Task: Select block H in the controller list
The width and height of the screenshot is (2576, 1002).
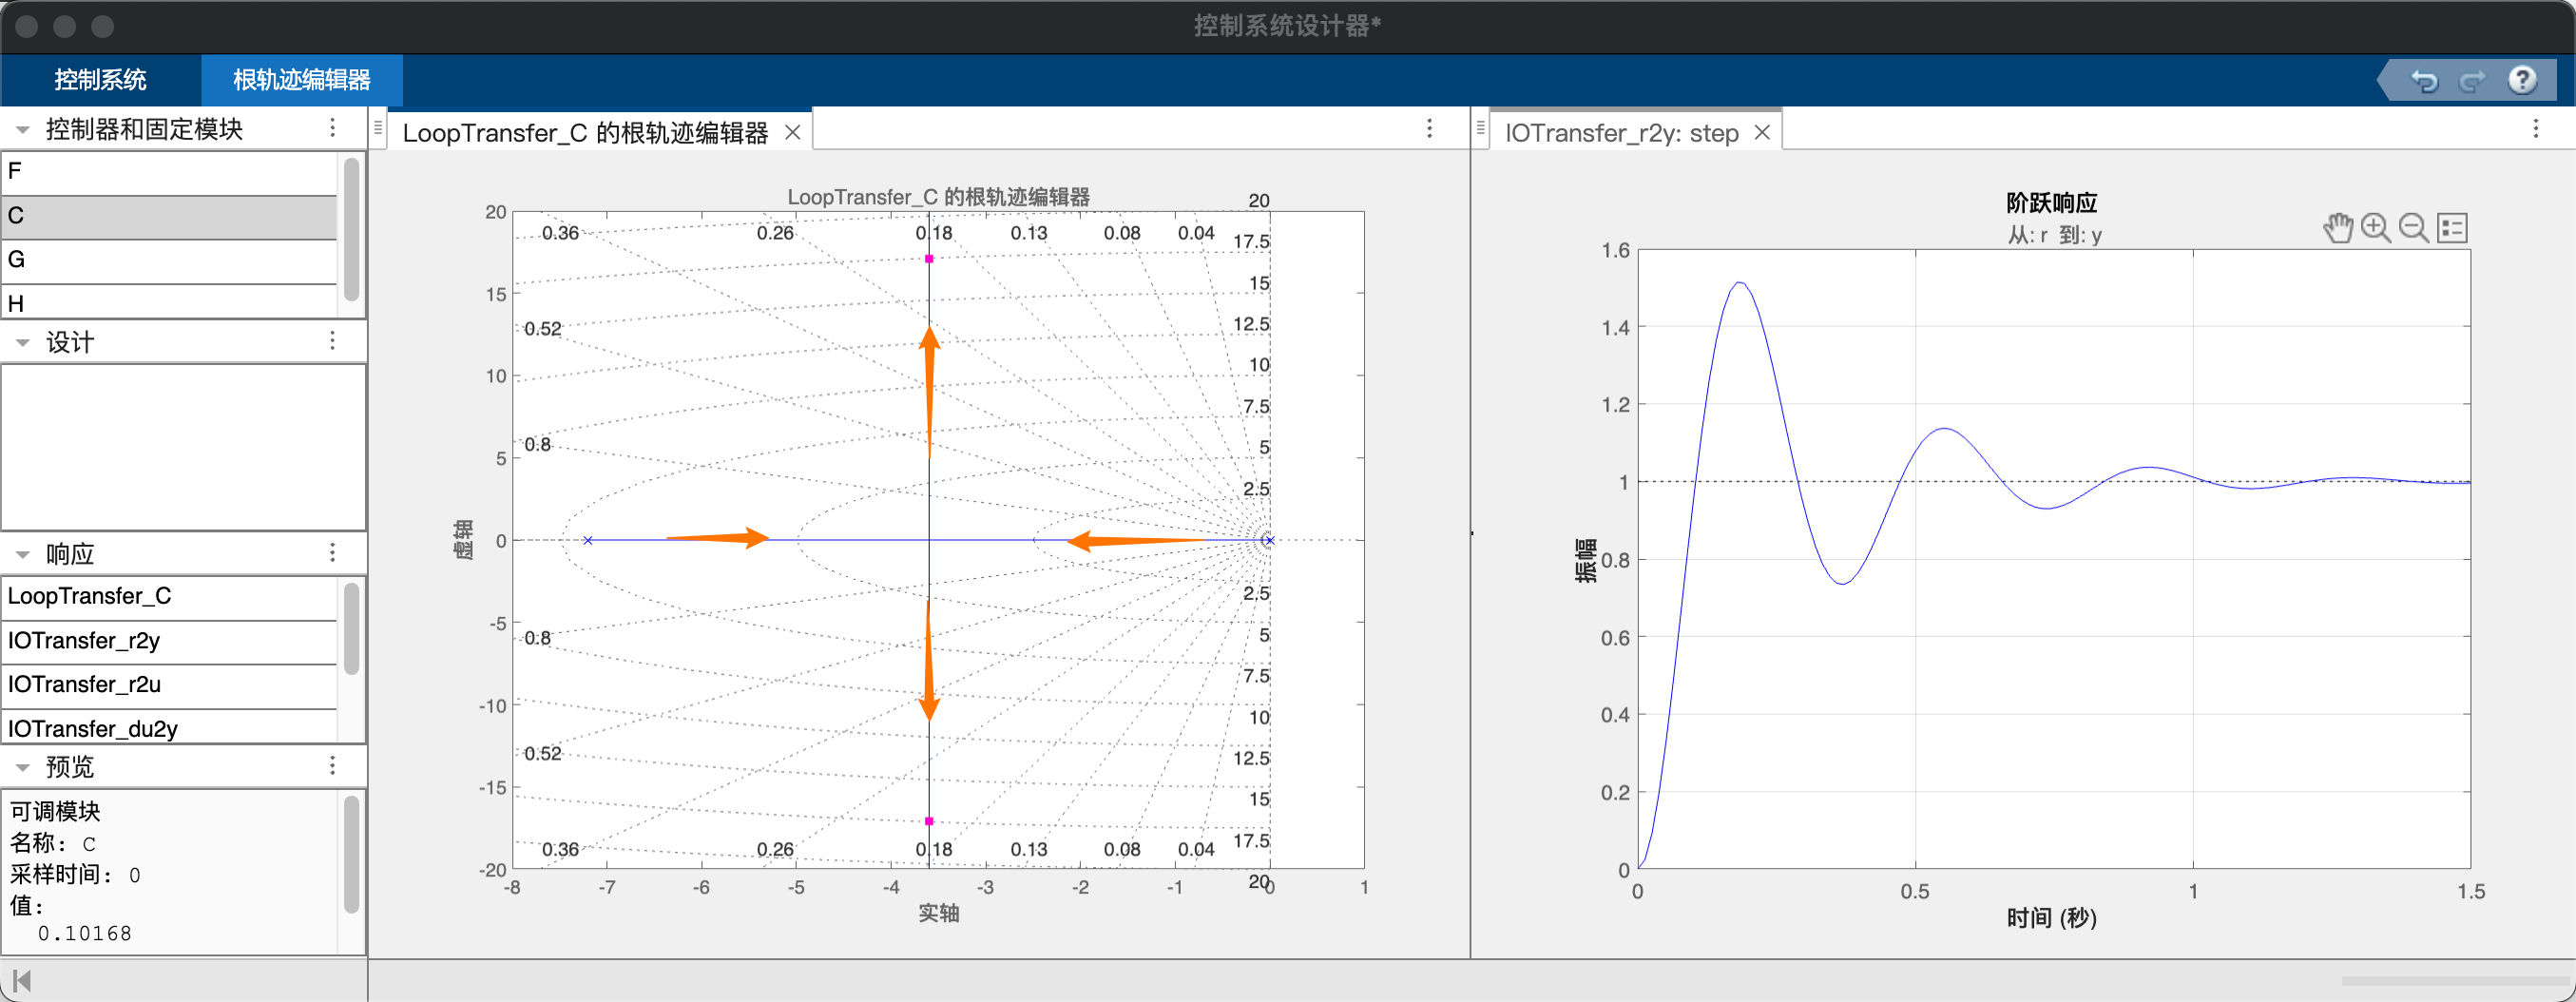Action: [x=170, y=302]
